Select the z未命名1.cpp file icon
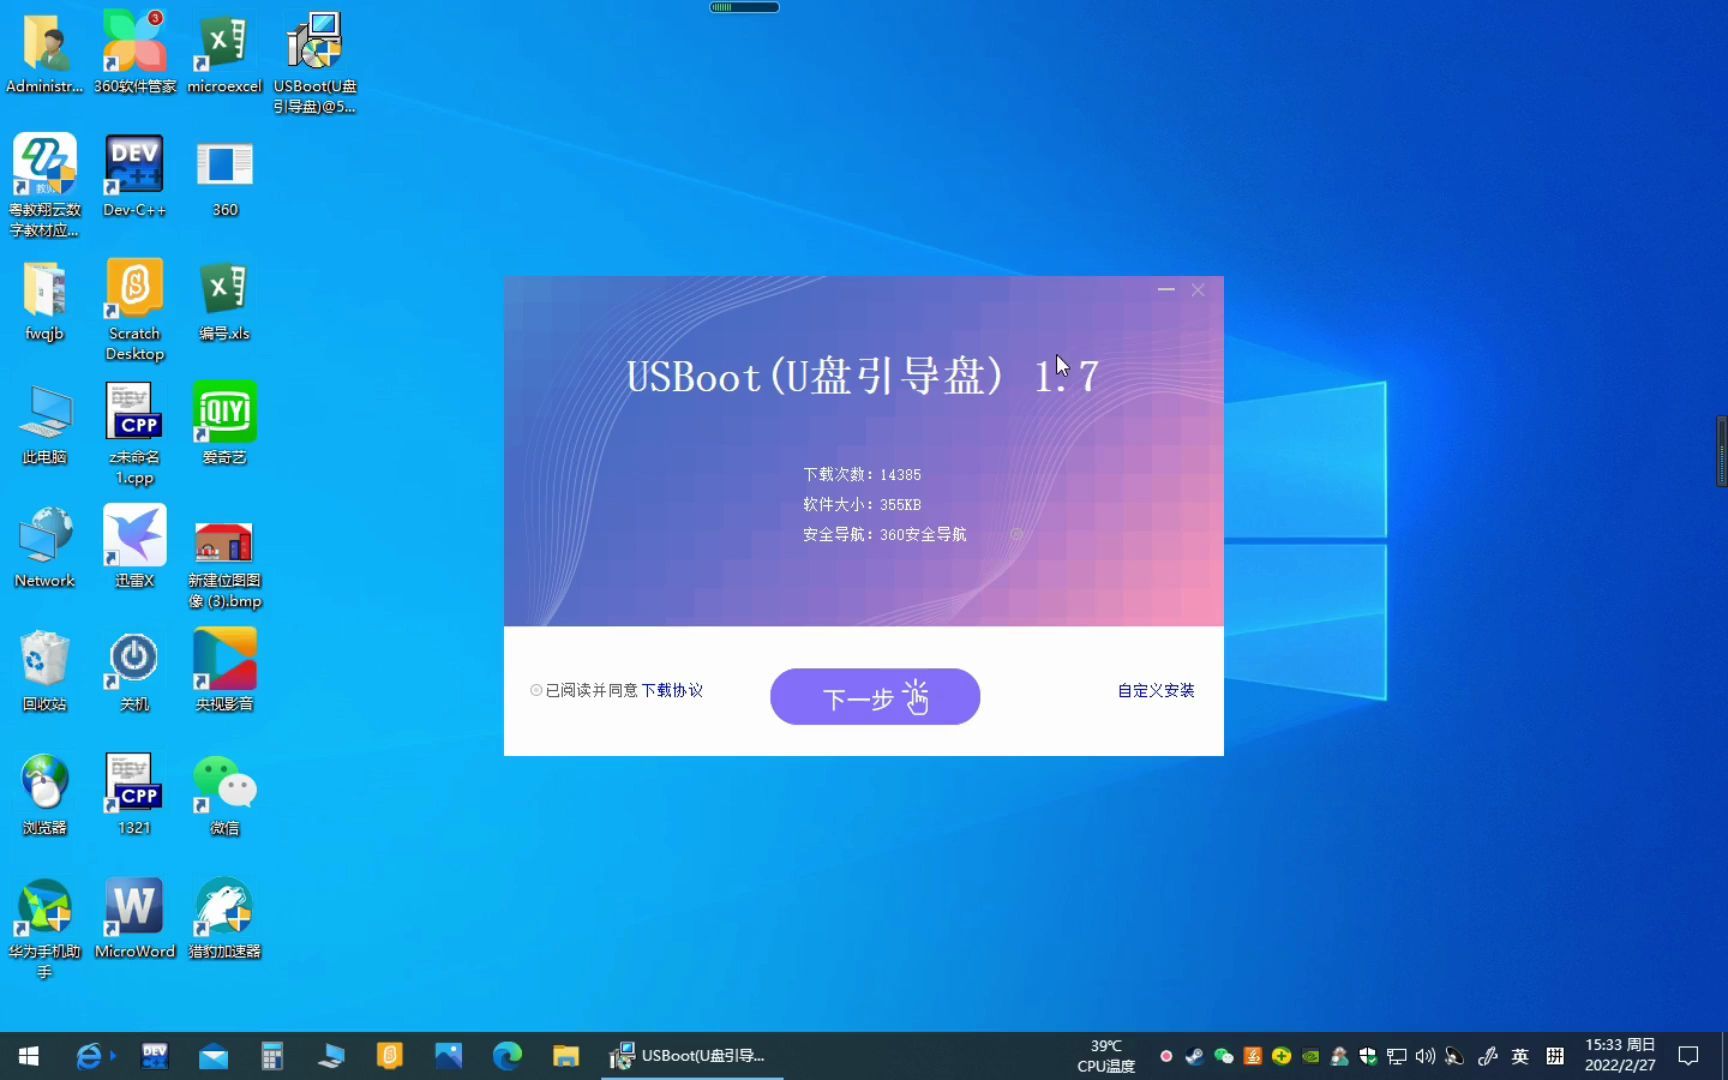Screen dimensions: 1728x1080 135,434
